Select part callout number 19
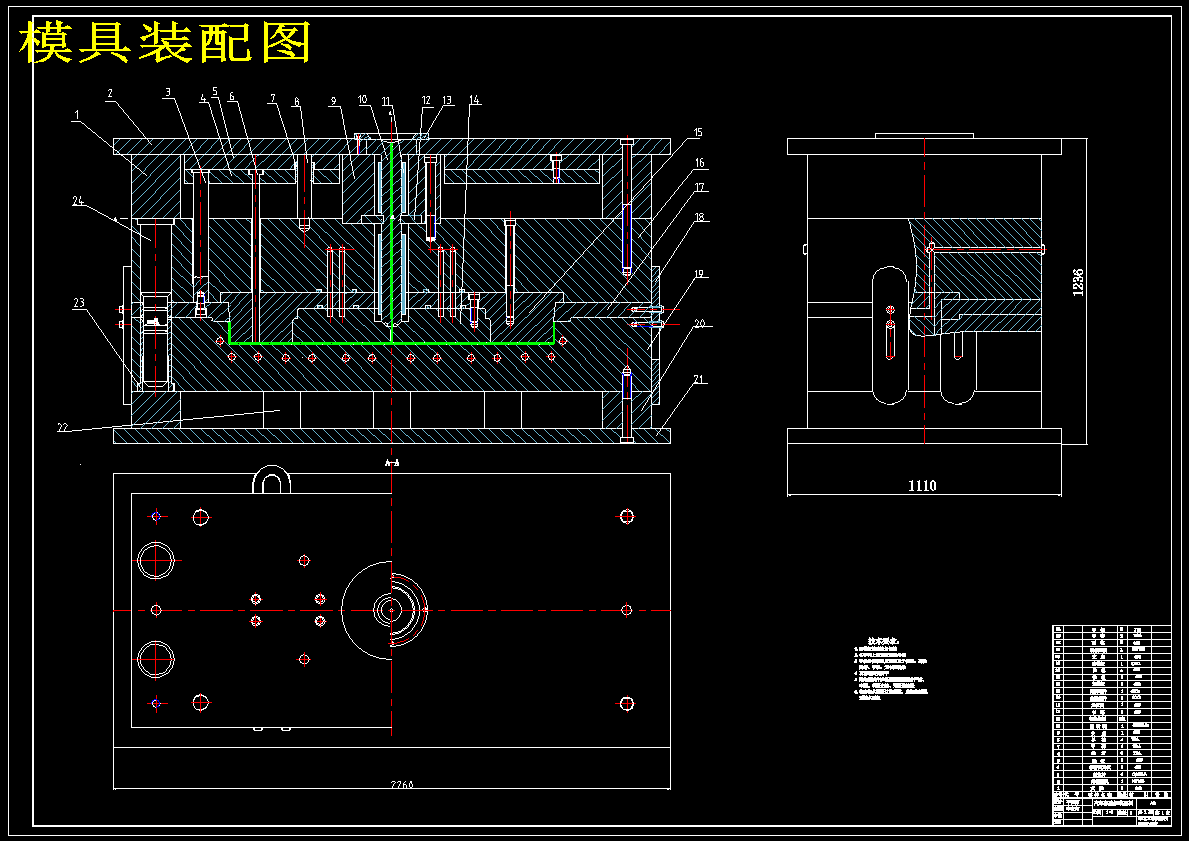This screenshot has width=1189, height=841. point(700,274)
